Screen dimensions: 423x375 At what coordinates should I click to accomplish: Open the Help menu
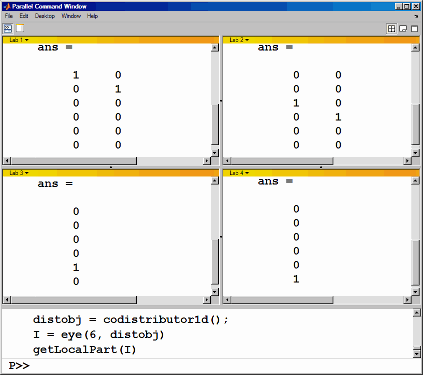[92, 16]
